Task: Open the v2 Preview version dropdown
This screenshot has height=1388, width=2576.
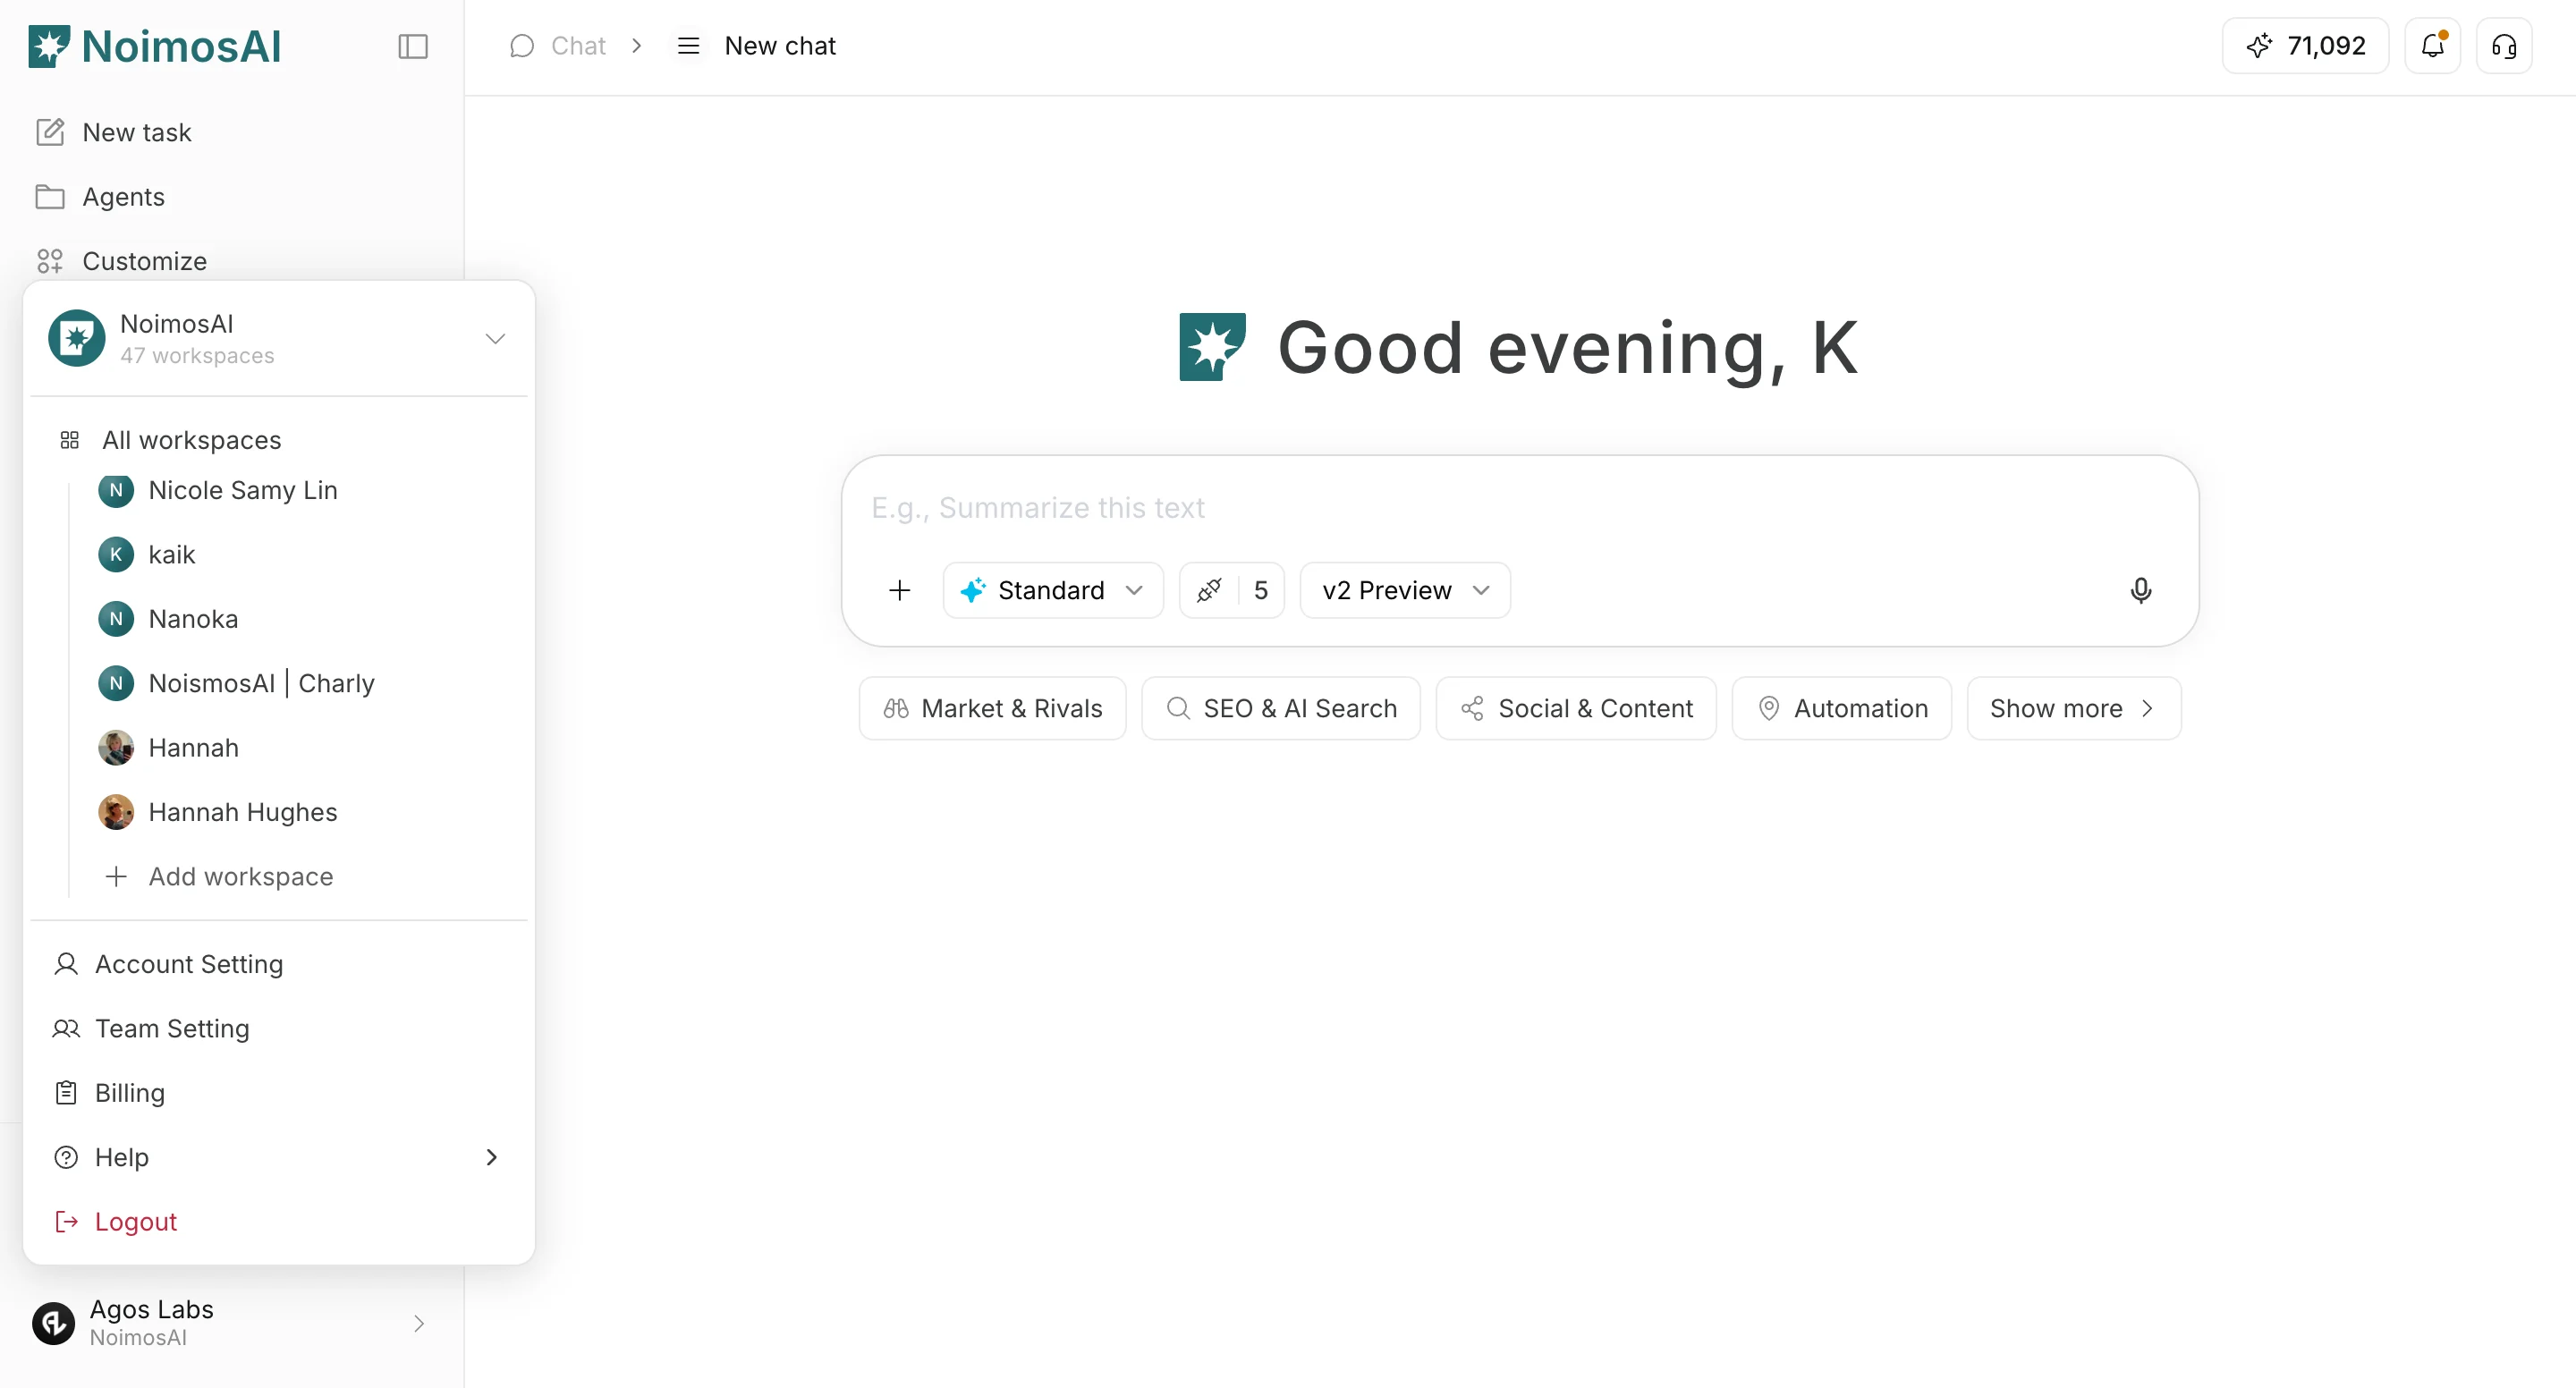Action: [x=1404, y=590]
